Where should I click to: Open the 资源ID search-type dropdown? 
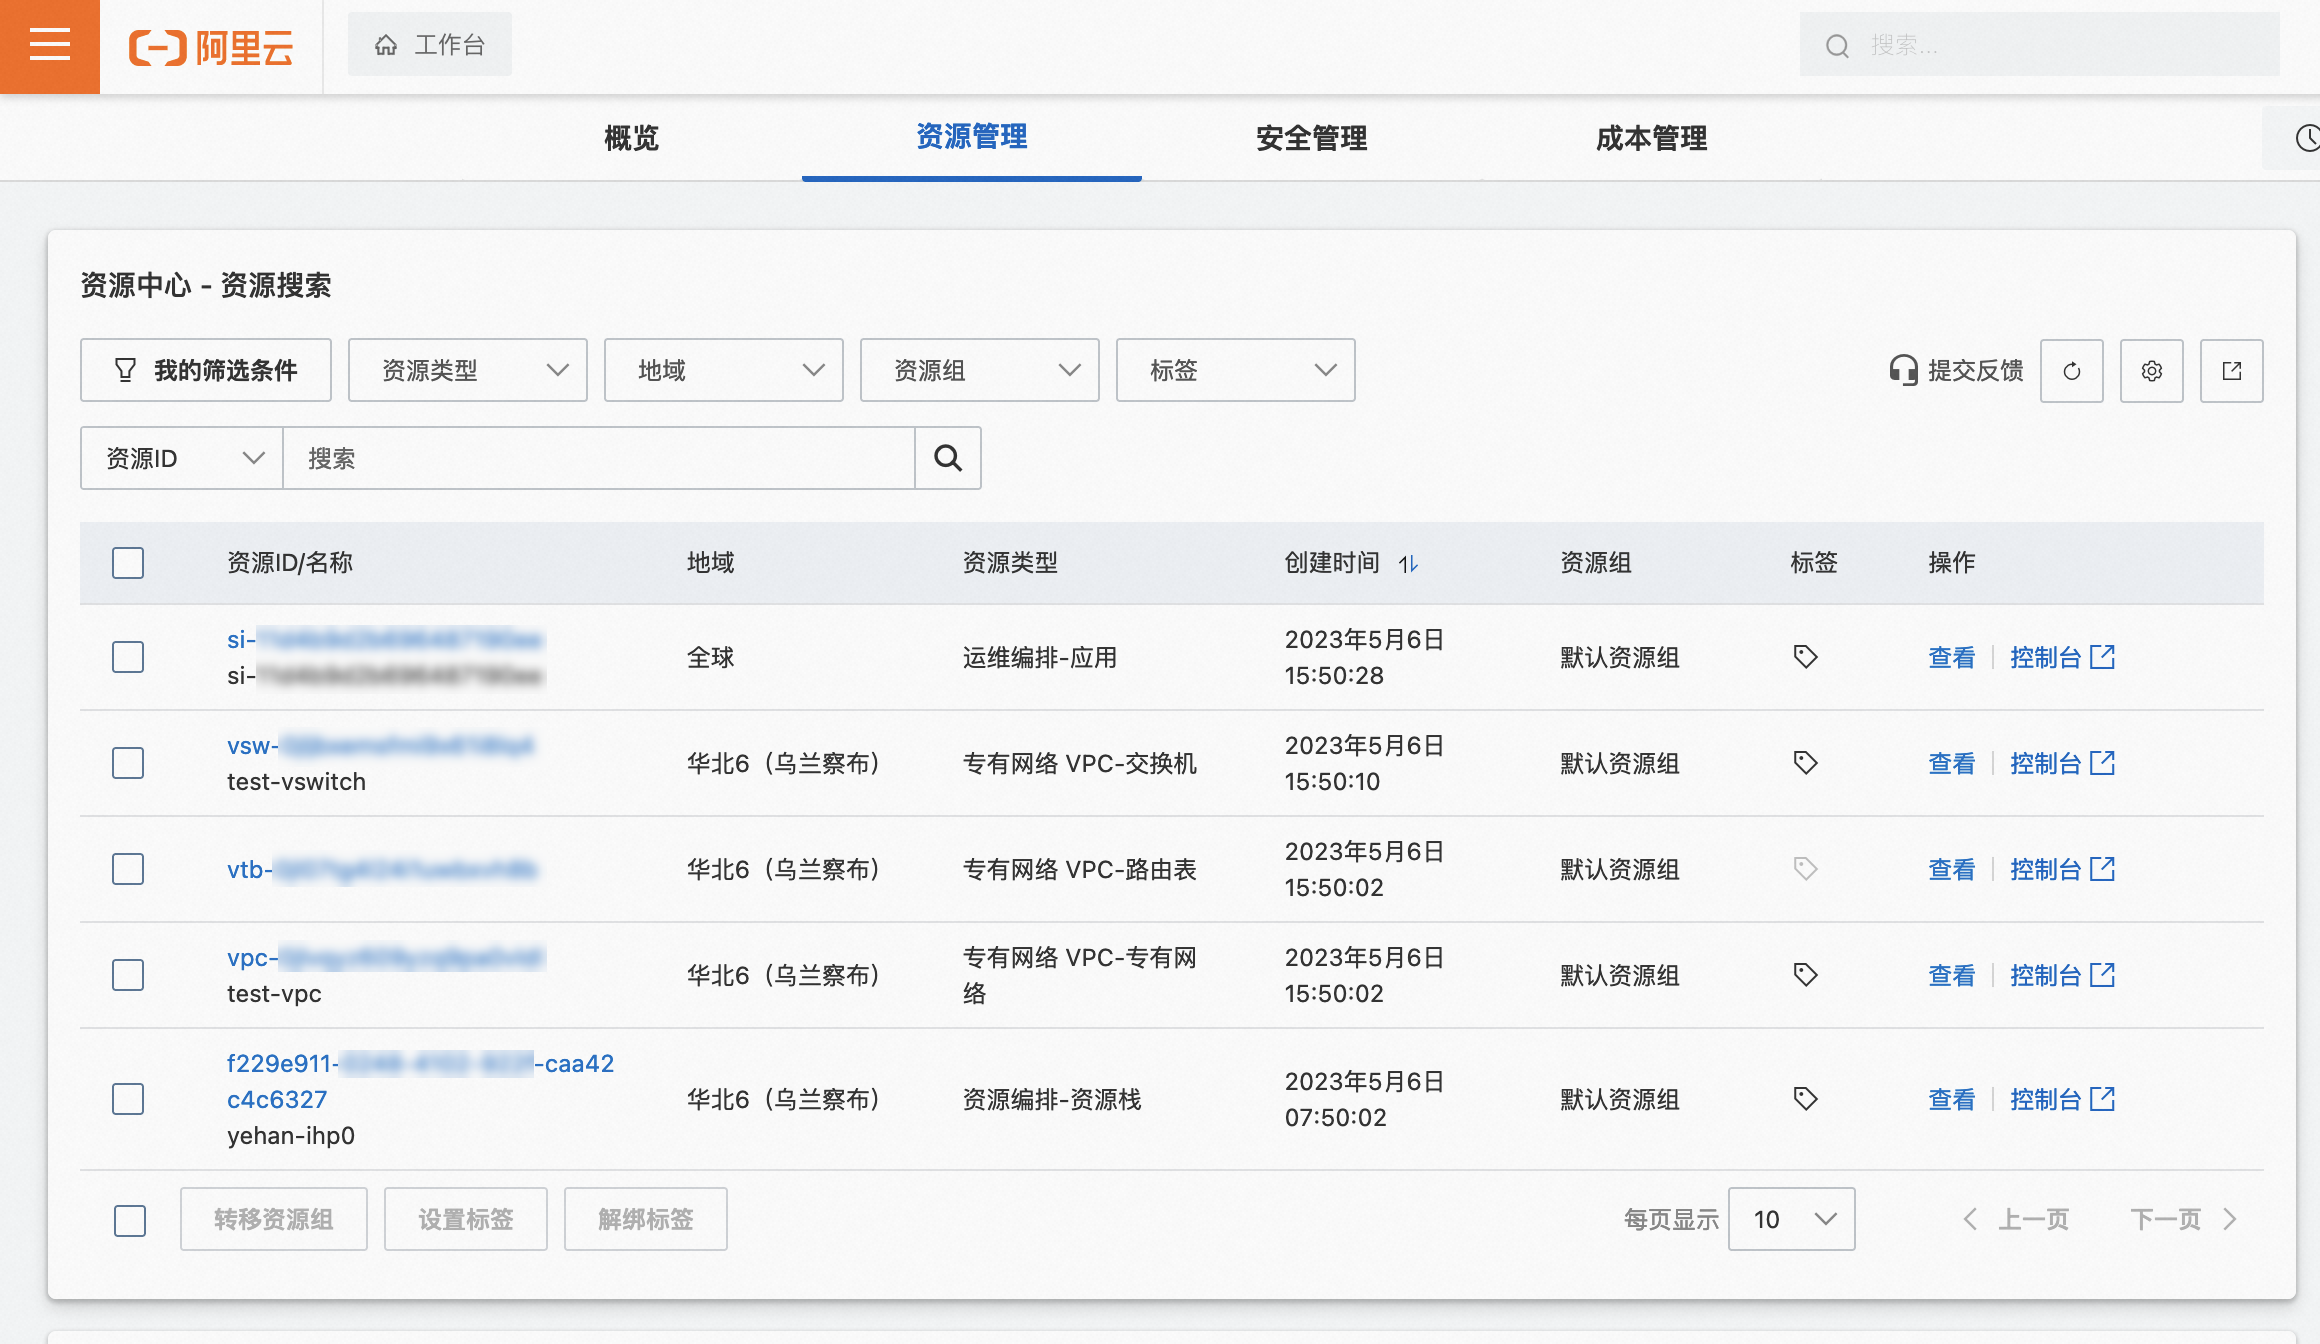(x=182, y=458)
